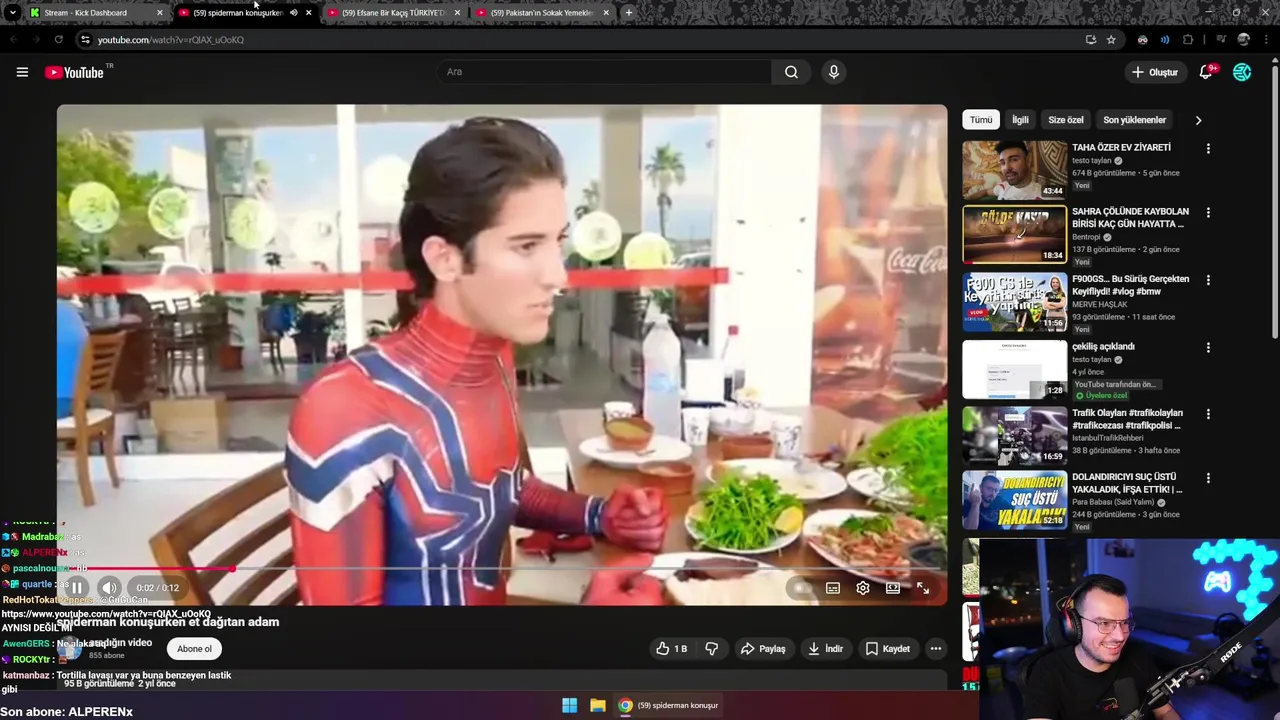Toggle subtitles in the video player
Screen dimensions: 1280x720
(832, 588)
